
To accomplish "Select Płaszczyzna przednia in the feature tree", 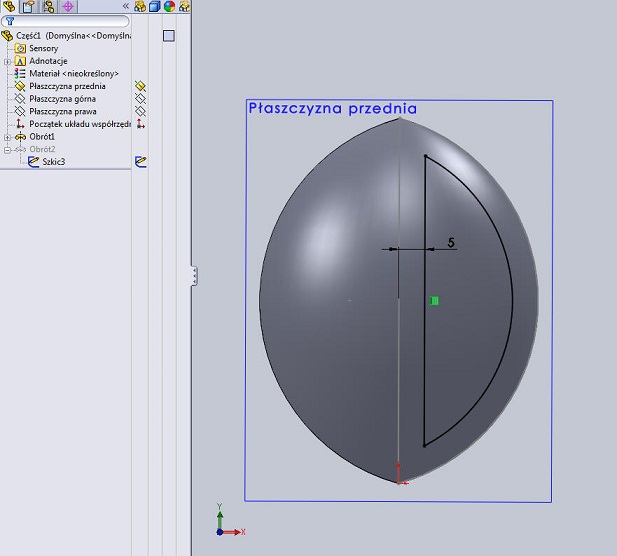I will tap(67, 86).
